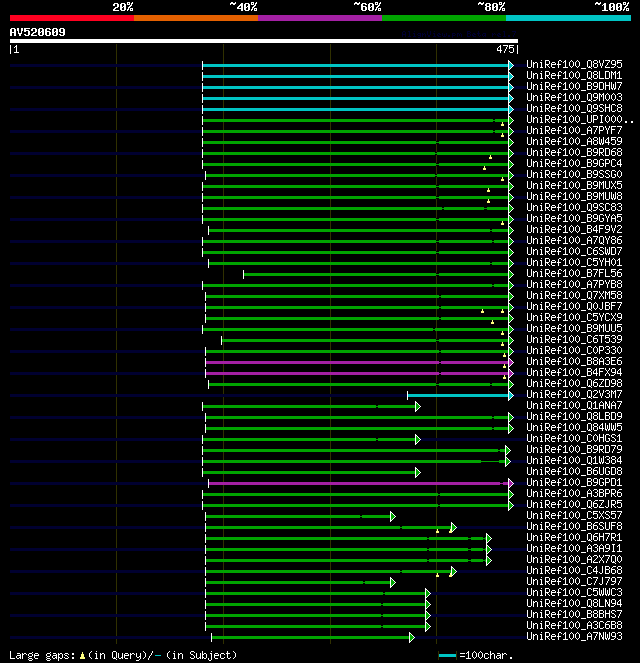Click UniRef100_Q6ZJR5 label
This screenshot has height=663, width=640.
pos(574,504)
